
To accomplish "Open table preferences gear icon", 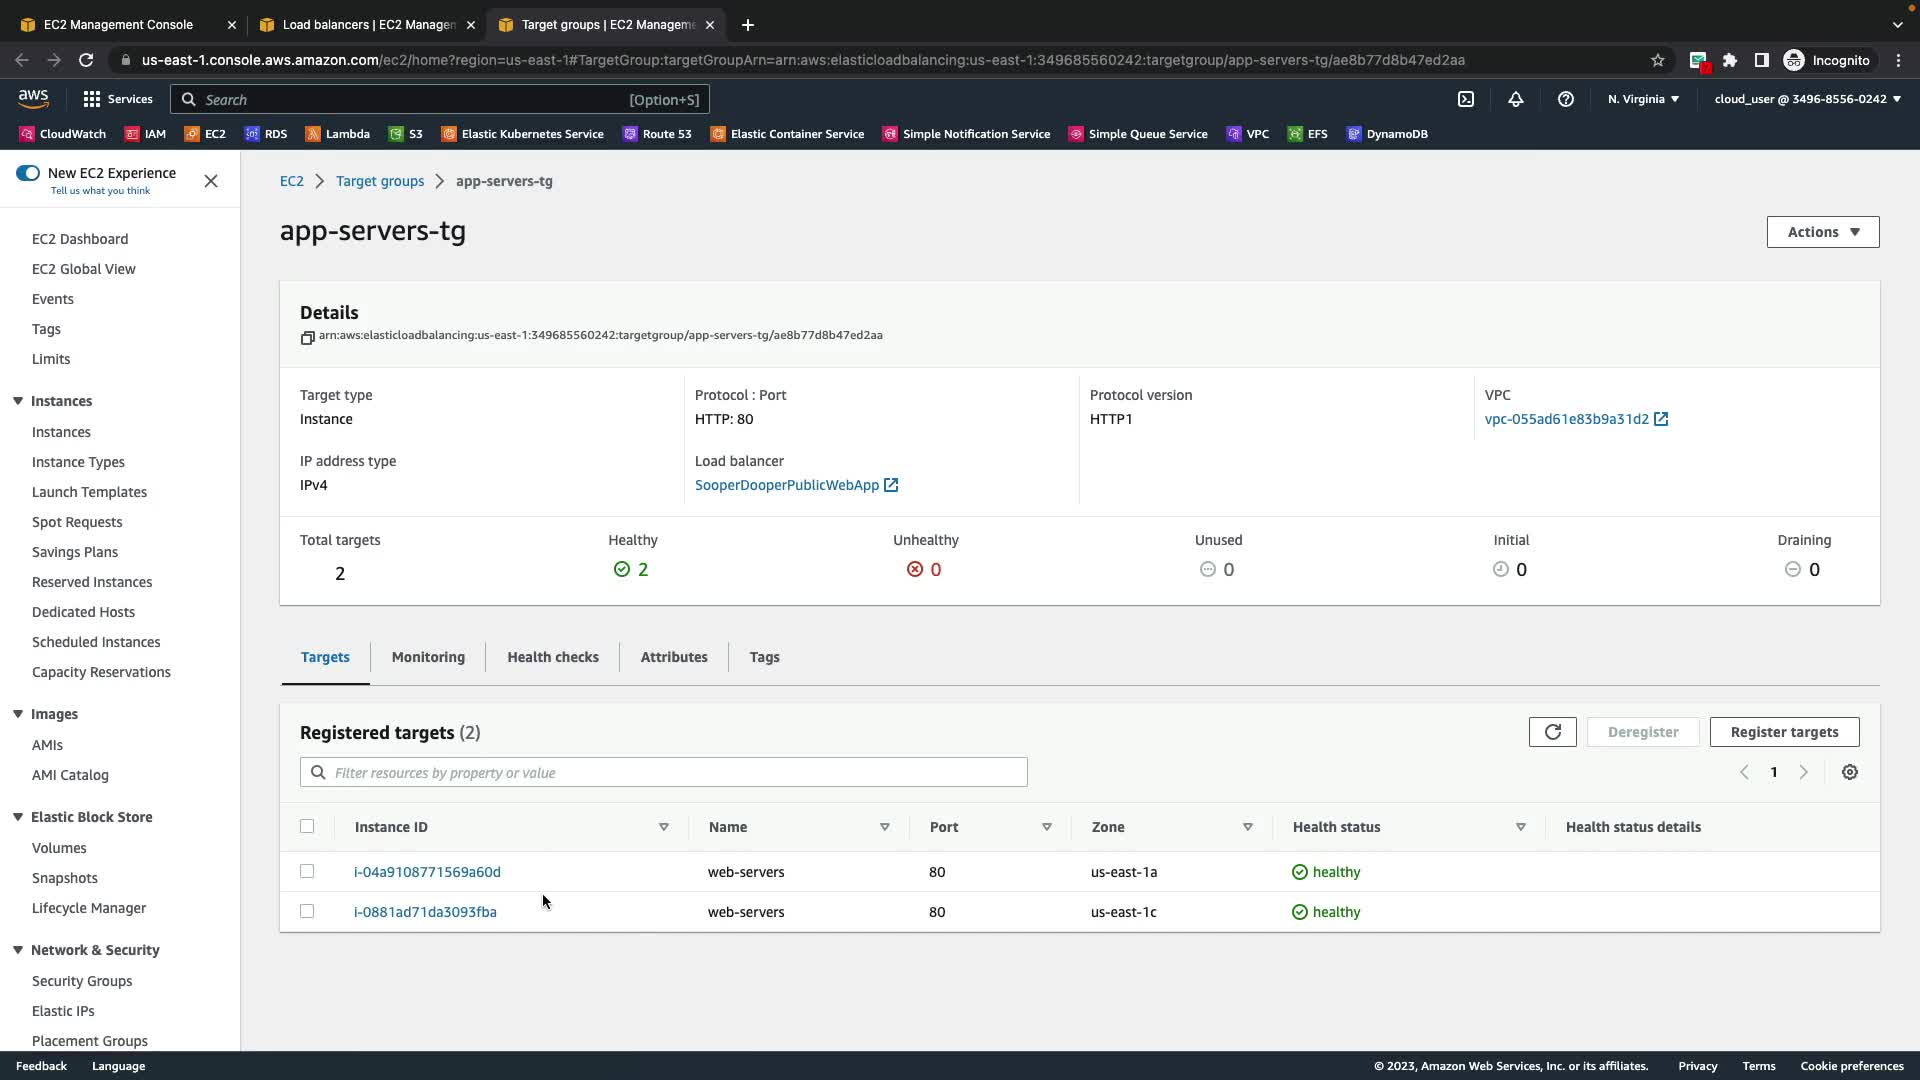I will pyautogui.click(x=1850, y=772).
